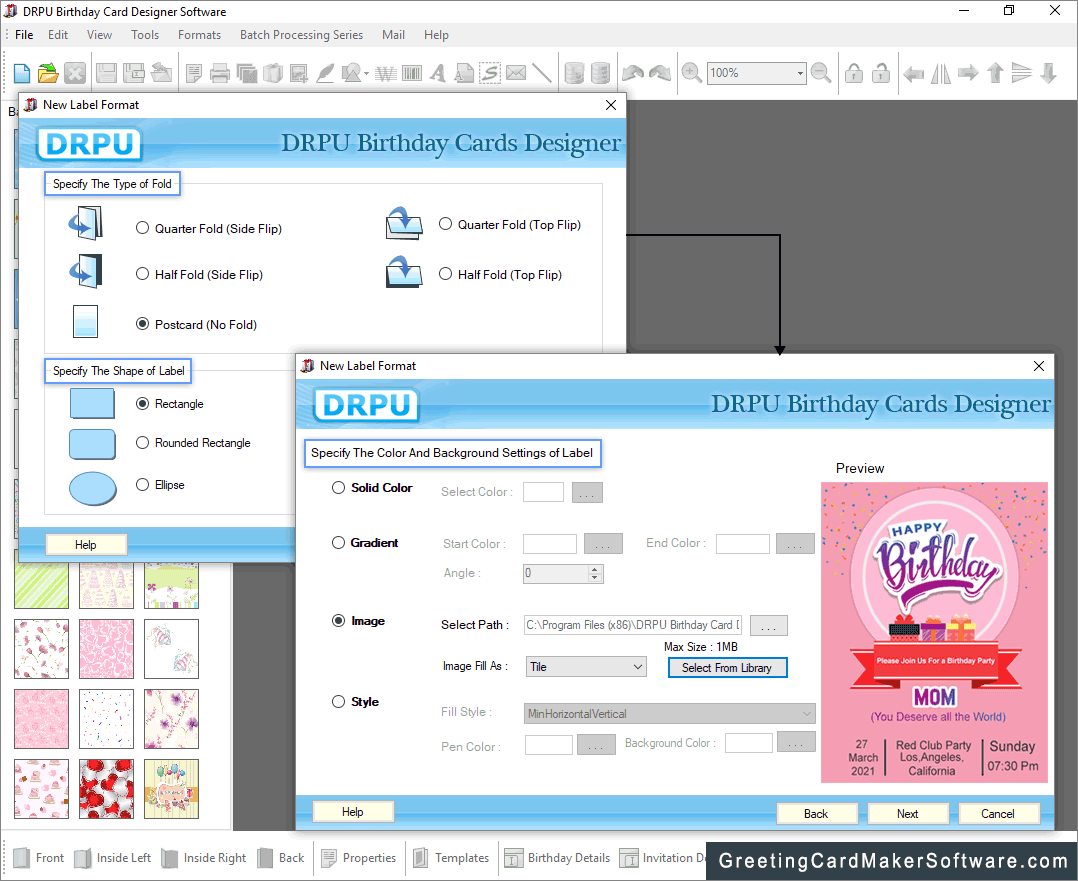
Task: Click the diagonal line drawing tool icon
Action: pos(542,73)
